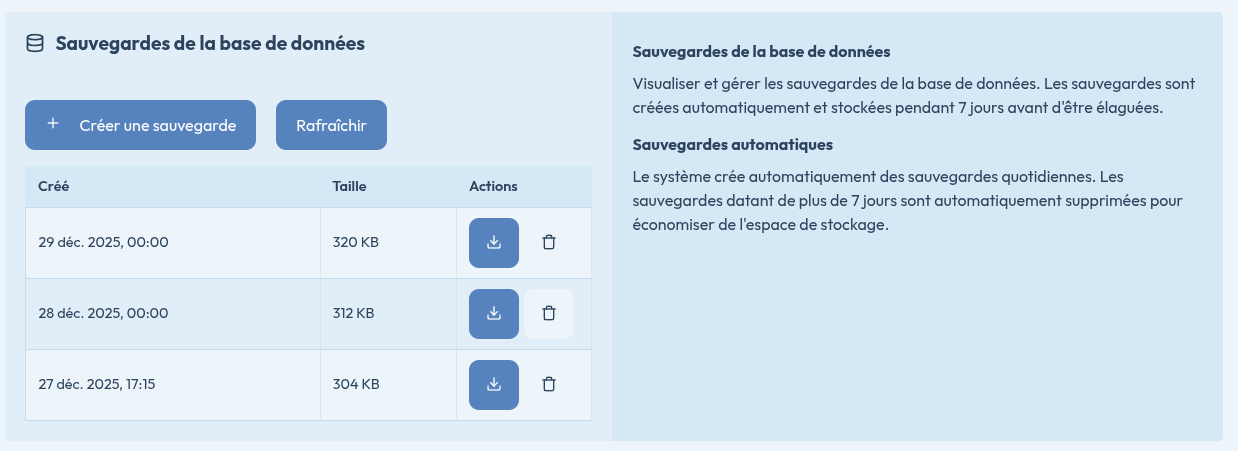Viewport: 1238px width, 451px height.
Task: Click the 320 KB size cell
Action: (356, 243)
